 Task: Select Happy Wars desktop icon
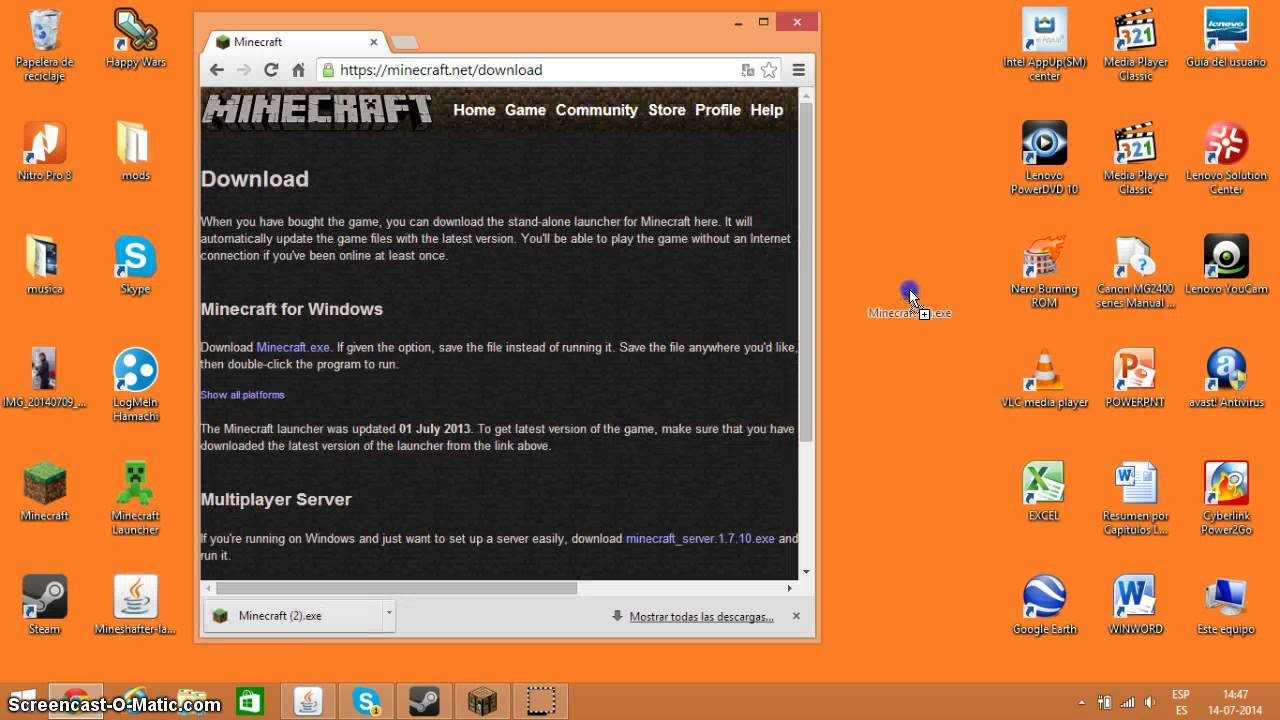tap(136, 38)
